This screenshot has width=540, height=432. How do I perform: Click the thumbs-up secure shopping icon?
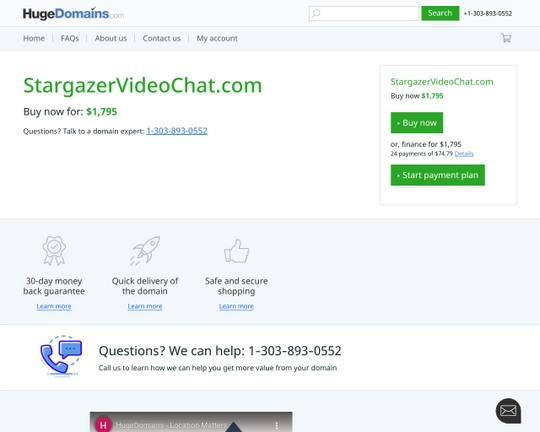[237, 251]
